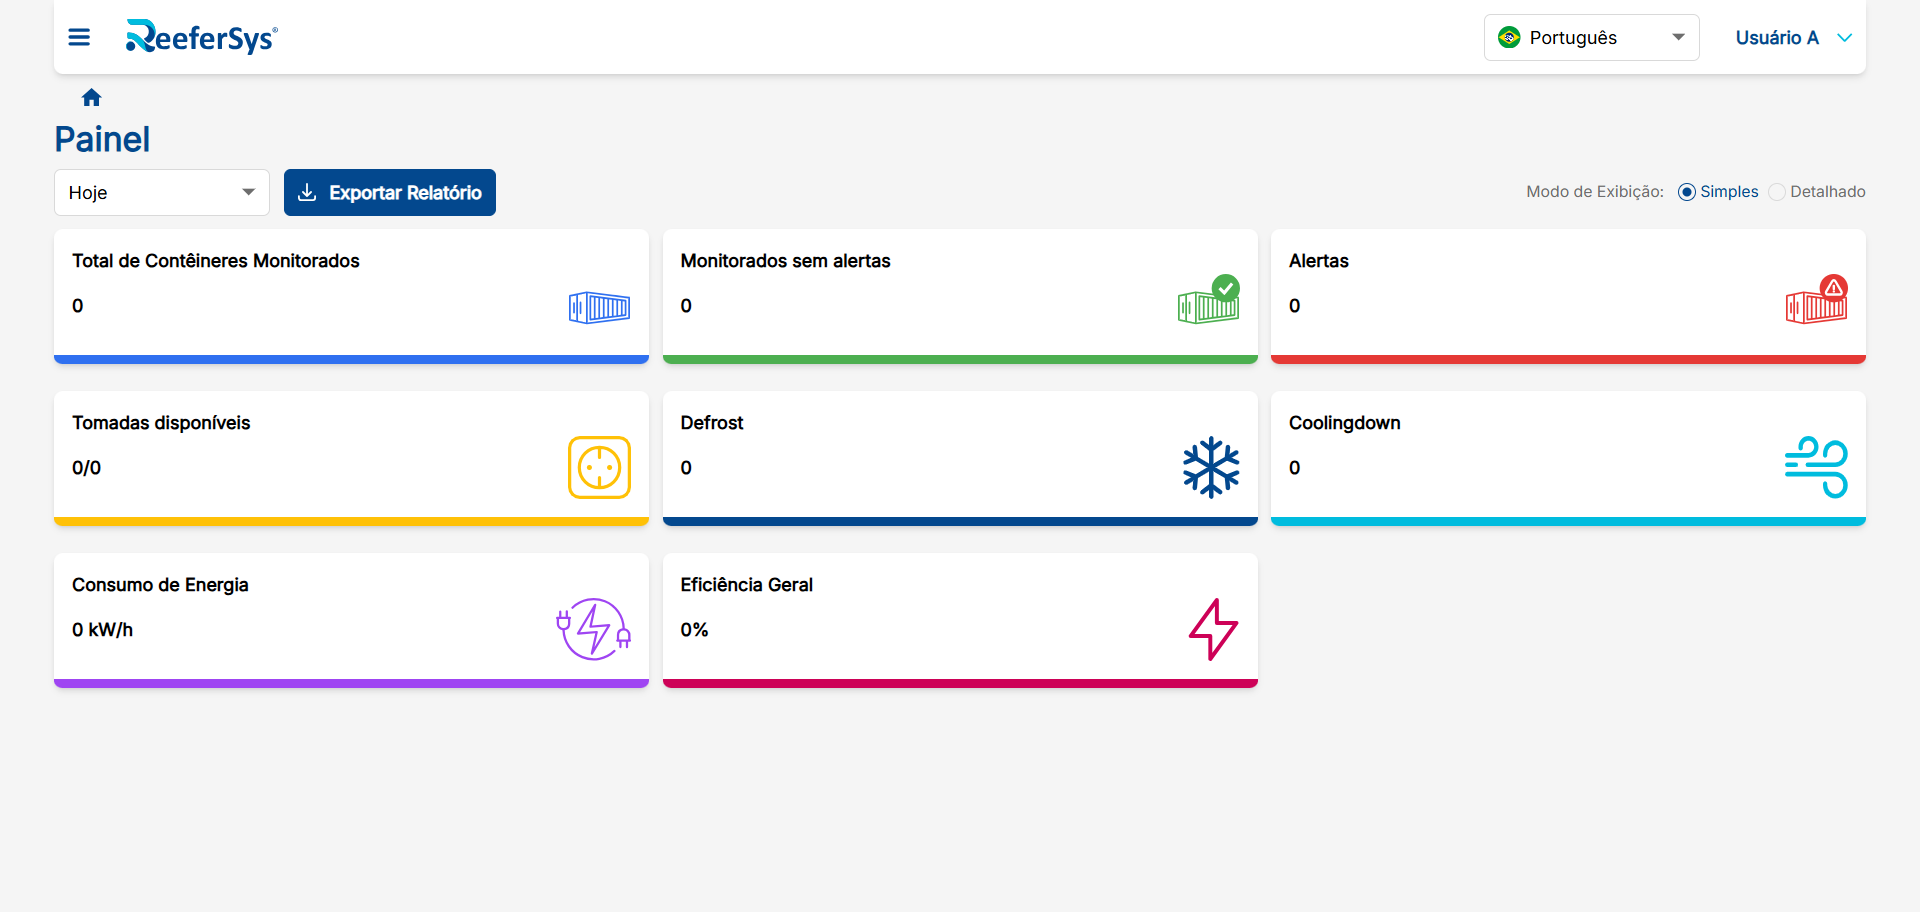Click the Modo de Exibição label
The image size is (1920, 912).
pos(1595,192)
